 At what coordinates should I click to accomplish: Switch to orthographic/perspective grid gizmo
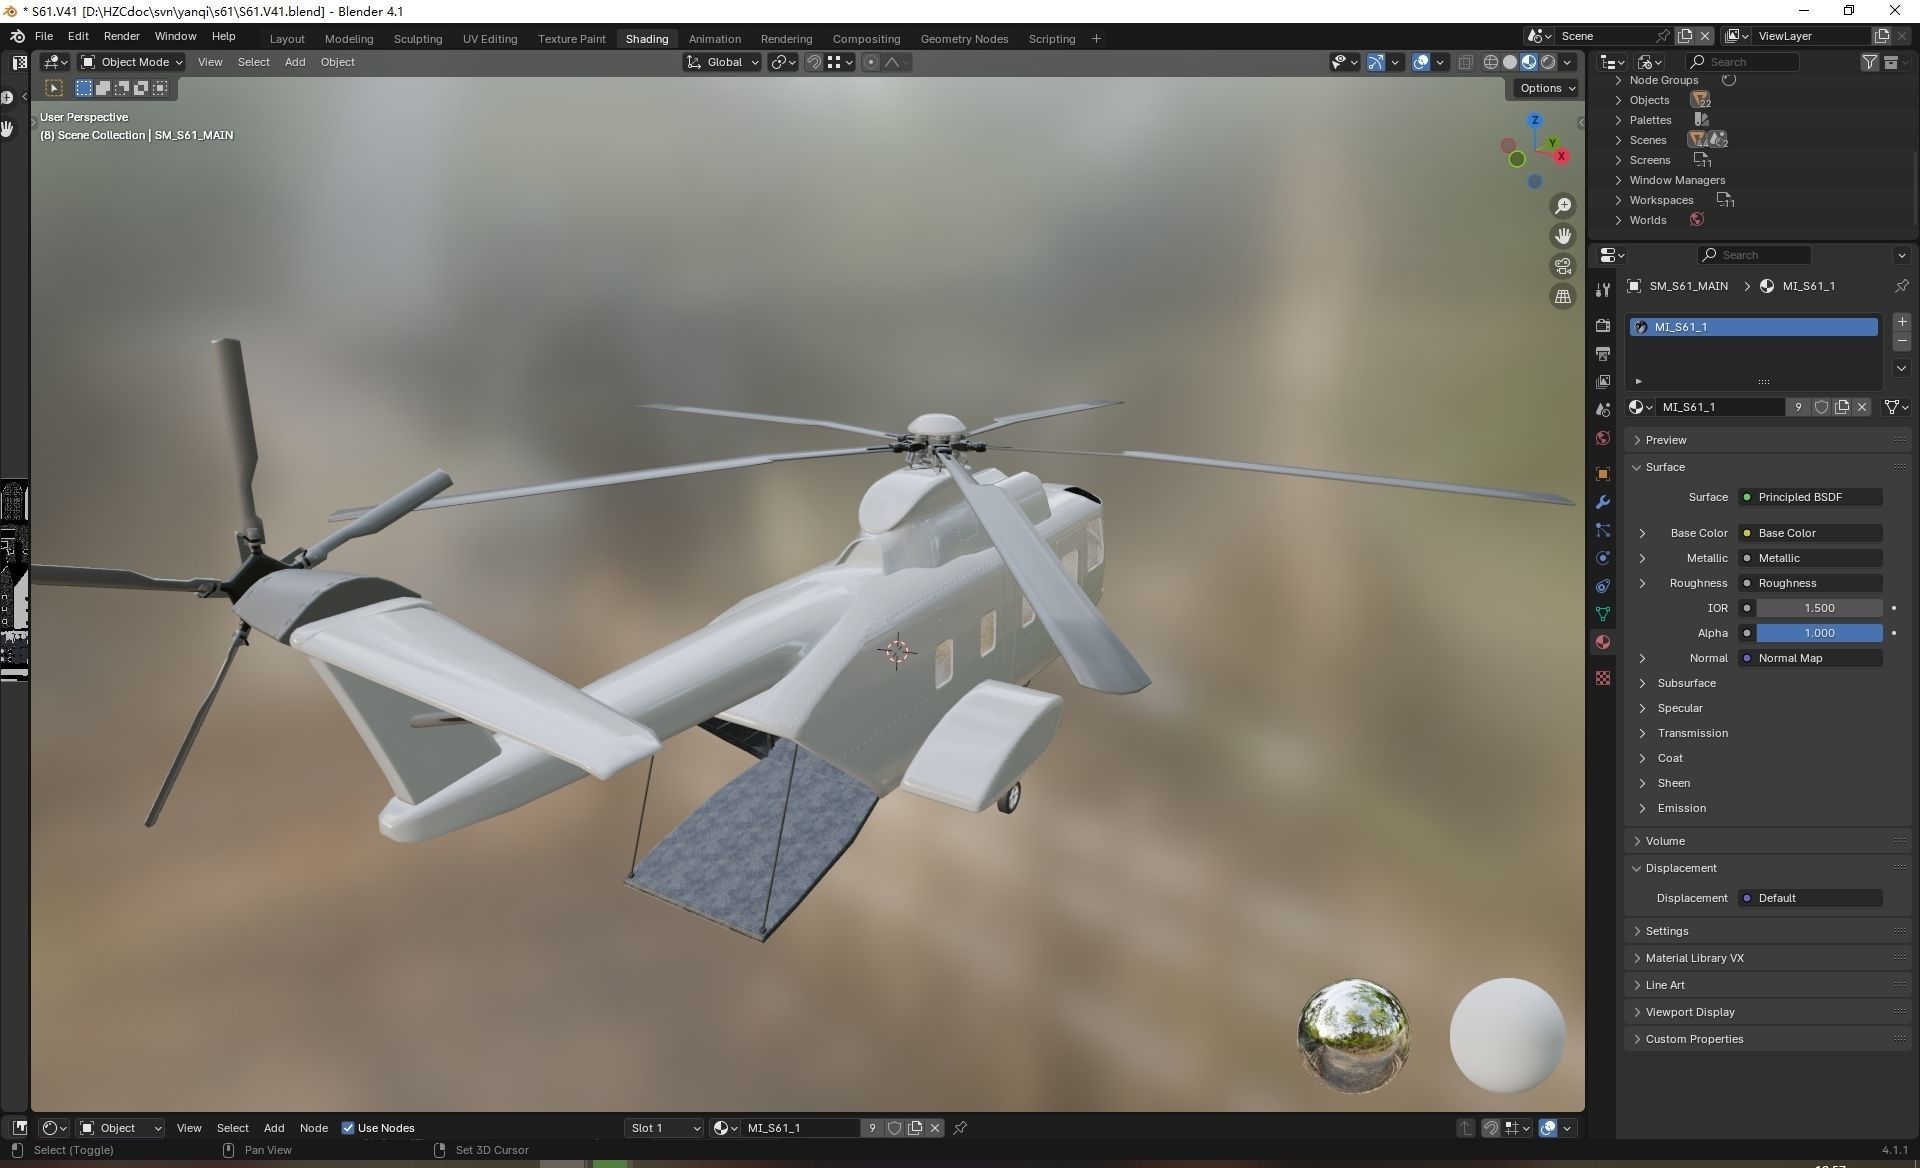[1562, 296]
